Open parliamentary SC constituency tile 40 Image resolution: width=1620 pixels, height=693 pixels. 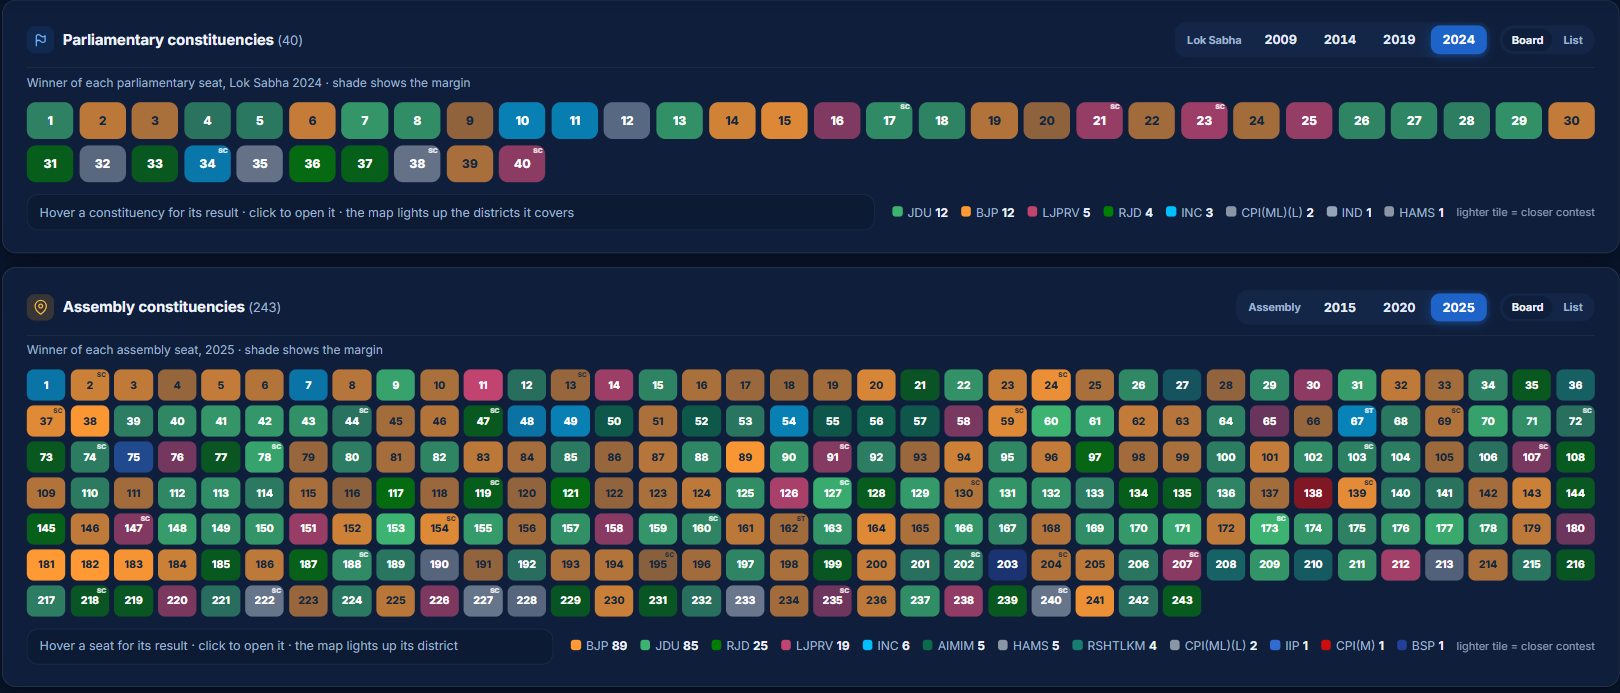pos(522,163)
